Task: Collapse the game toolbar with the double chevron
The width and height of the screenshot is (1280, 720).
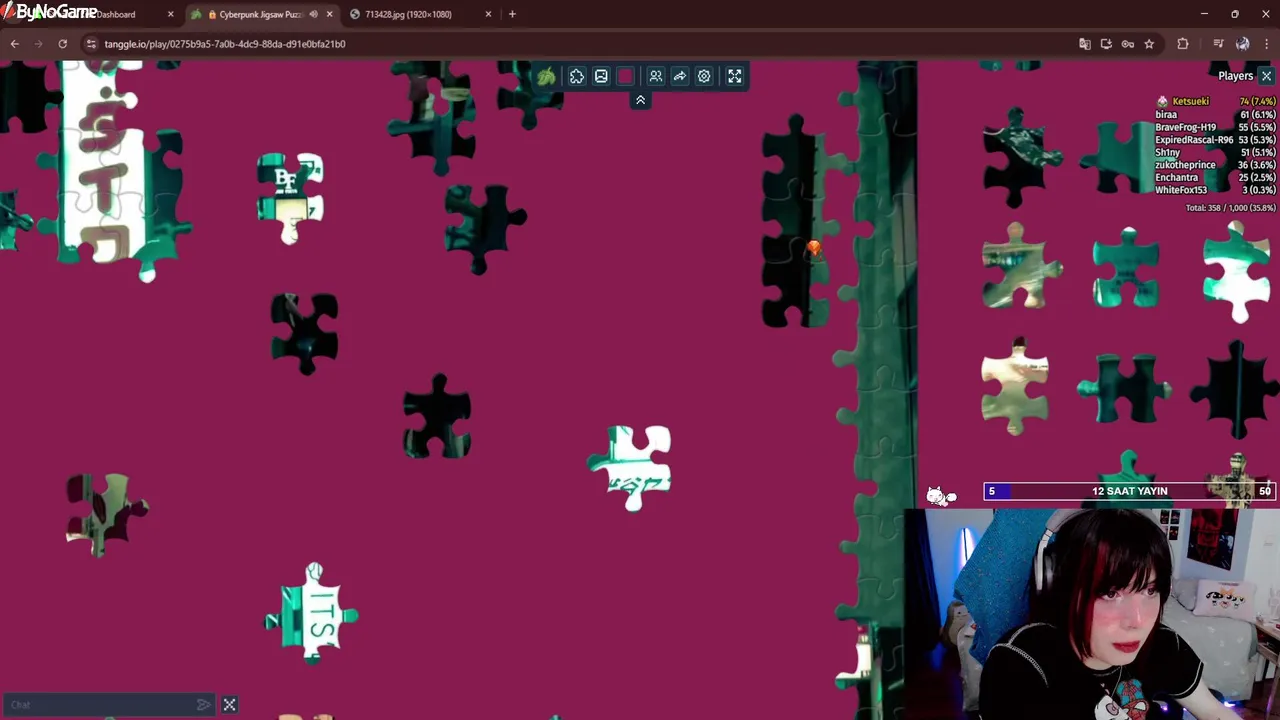Action: tap(640, 100)
